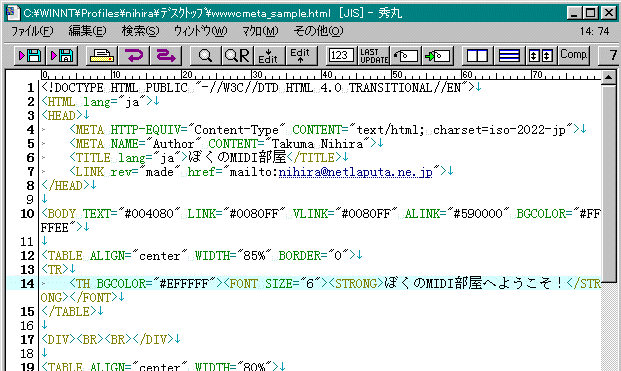Click BGCOLOR="#EFFFFF" on line 14
Image resolution: width=621 pixels, height=371 pixels.
[156, 283]
